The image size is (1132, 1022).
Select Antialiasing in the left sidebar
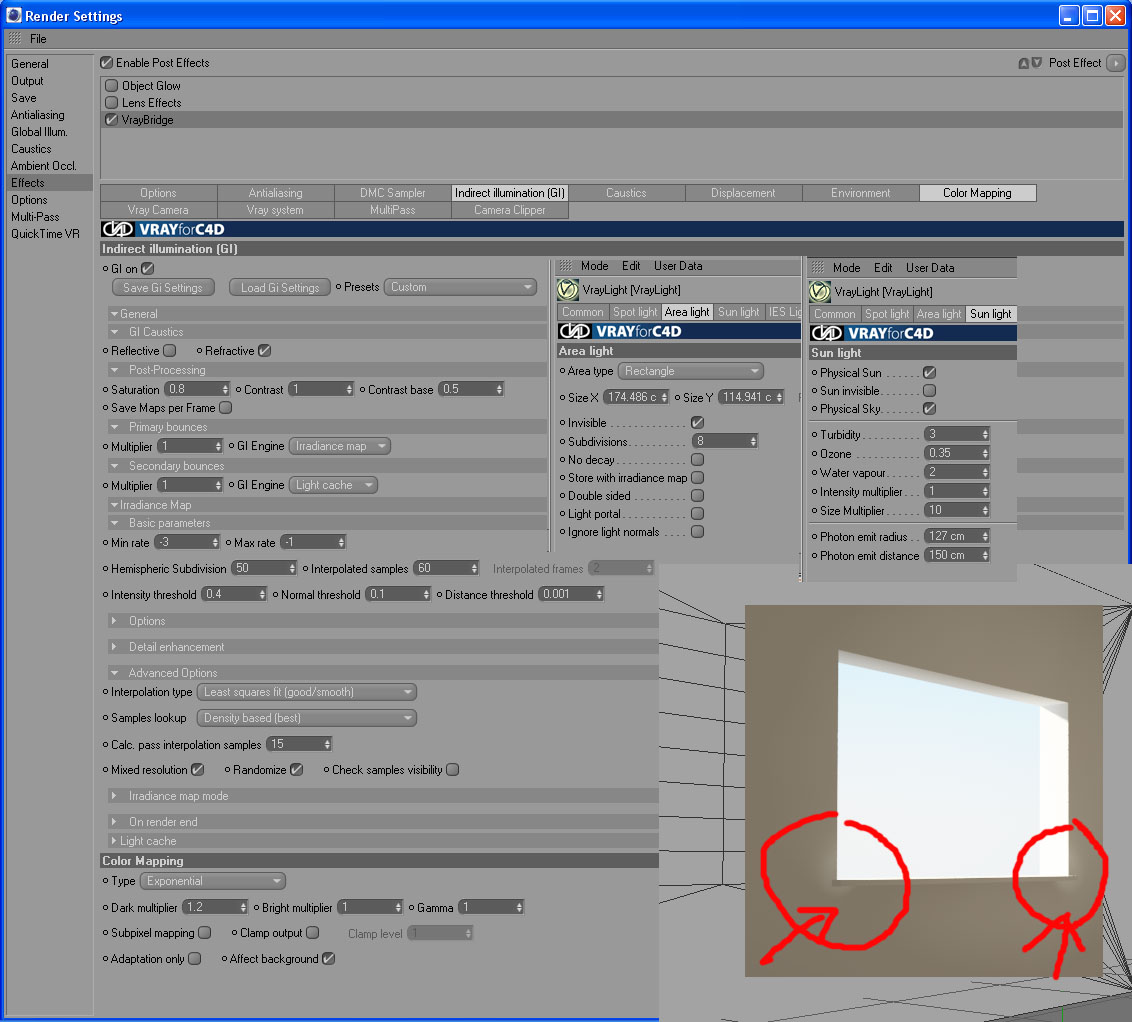(x=38, y=115)
